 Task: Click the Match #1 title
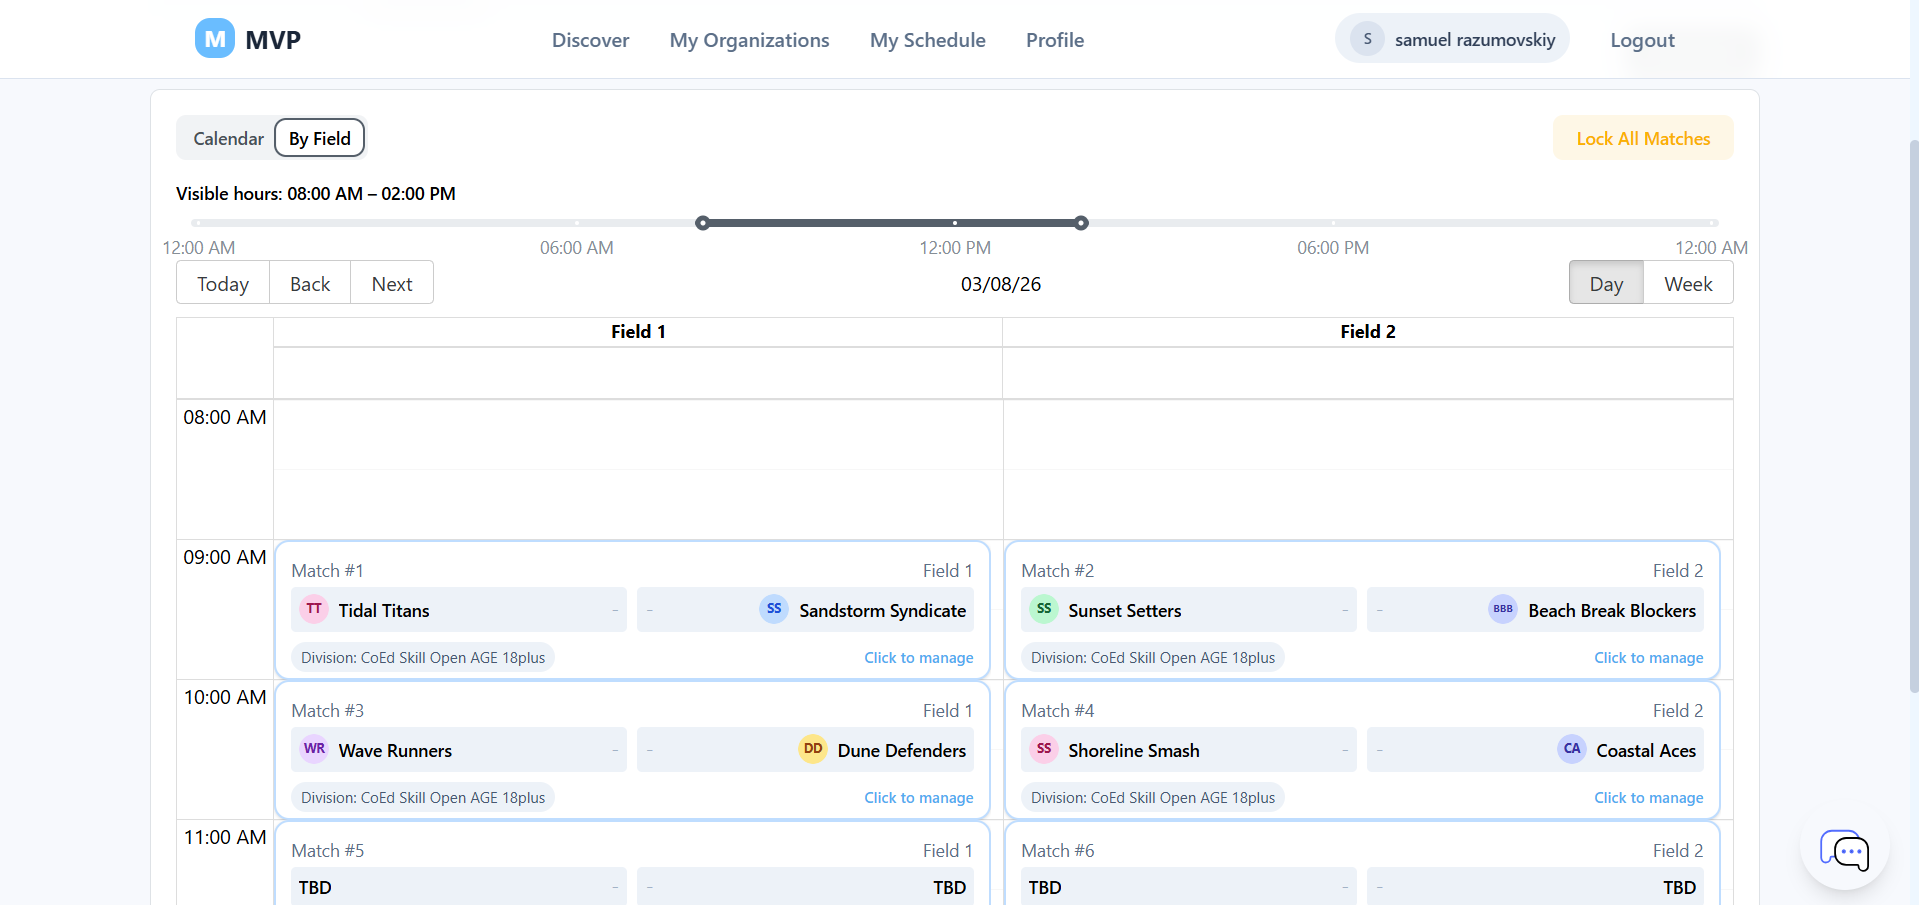click(327, 570)
